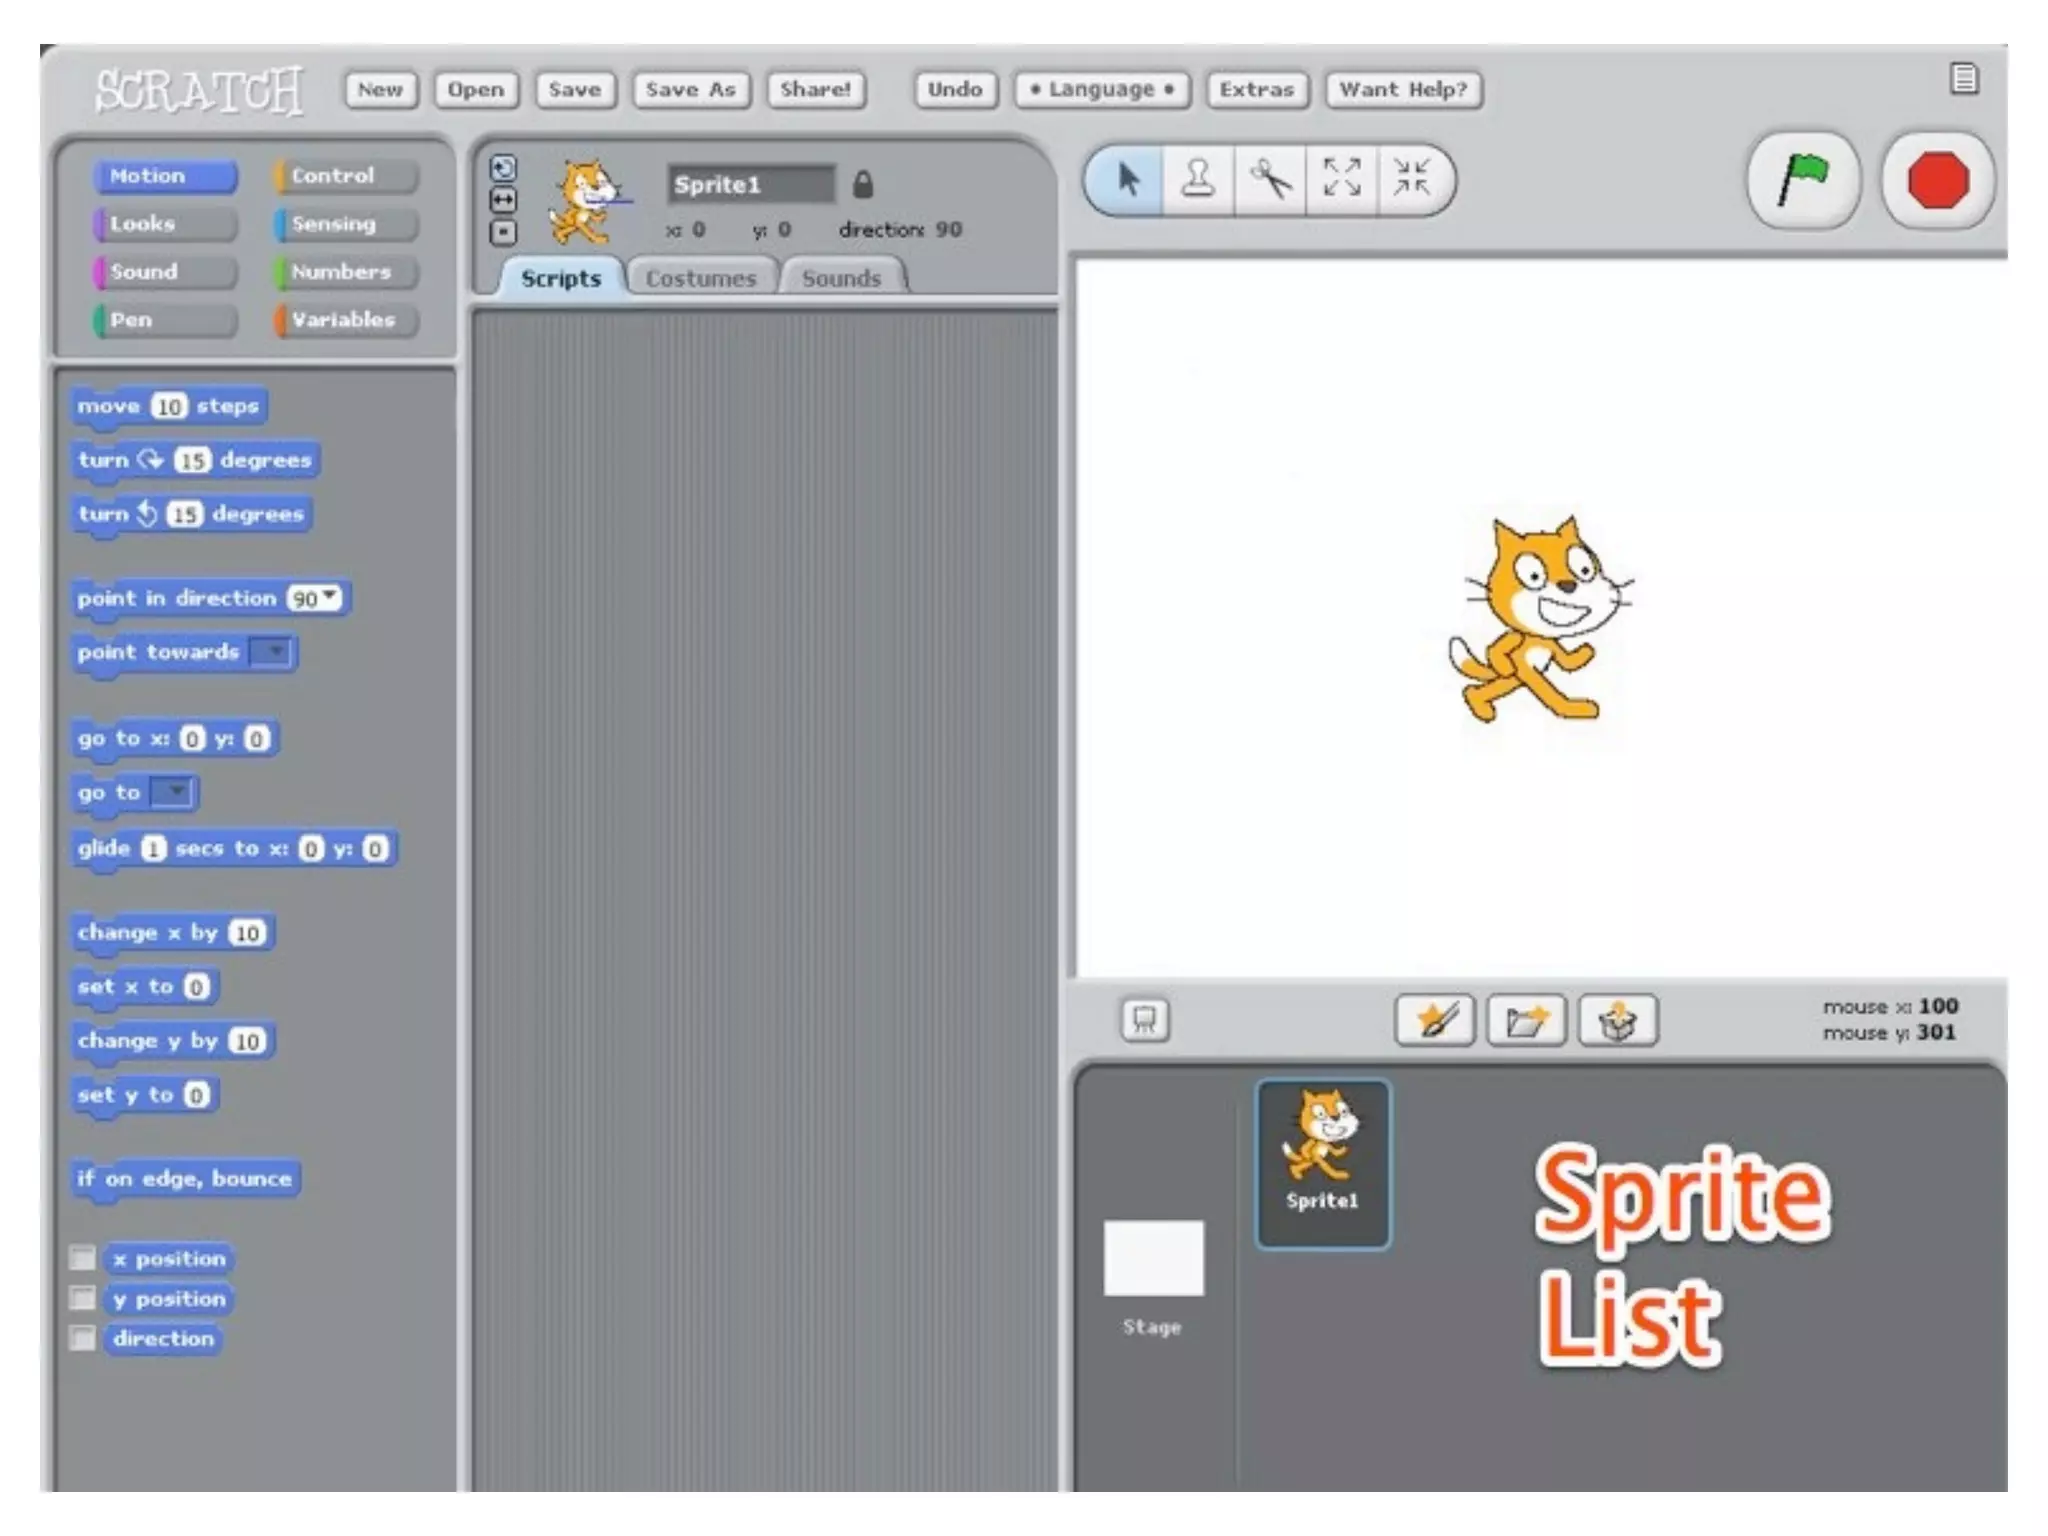Click the move 10 steps block
Viewport: 2048px width, 1536px height.
169,406
